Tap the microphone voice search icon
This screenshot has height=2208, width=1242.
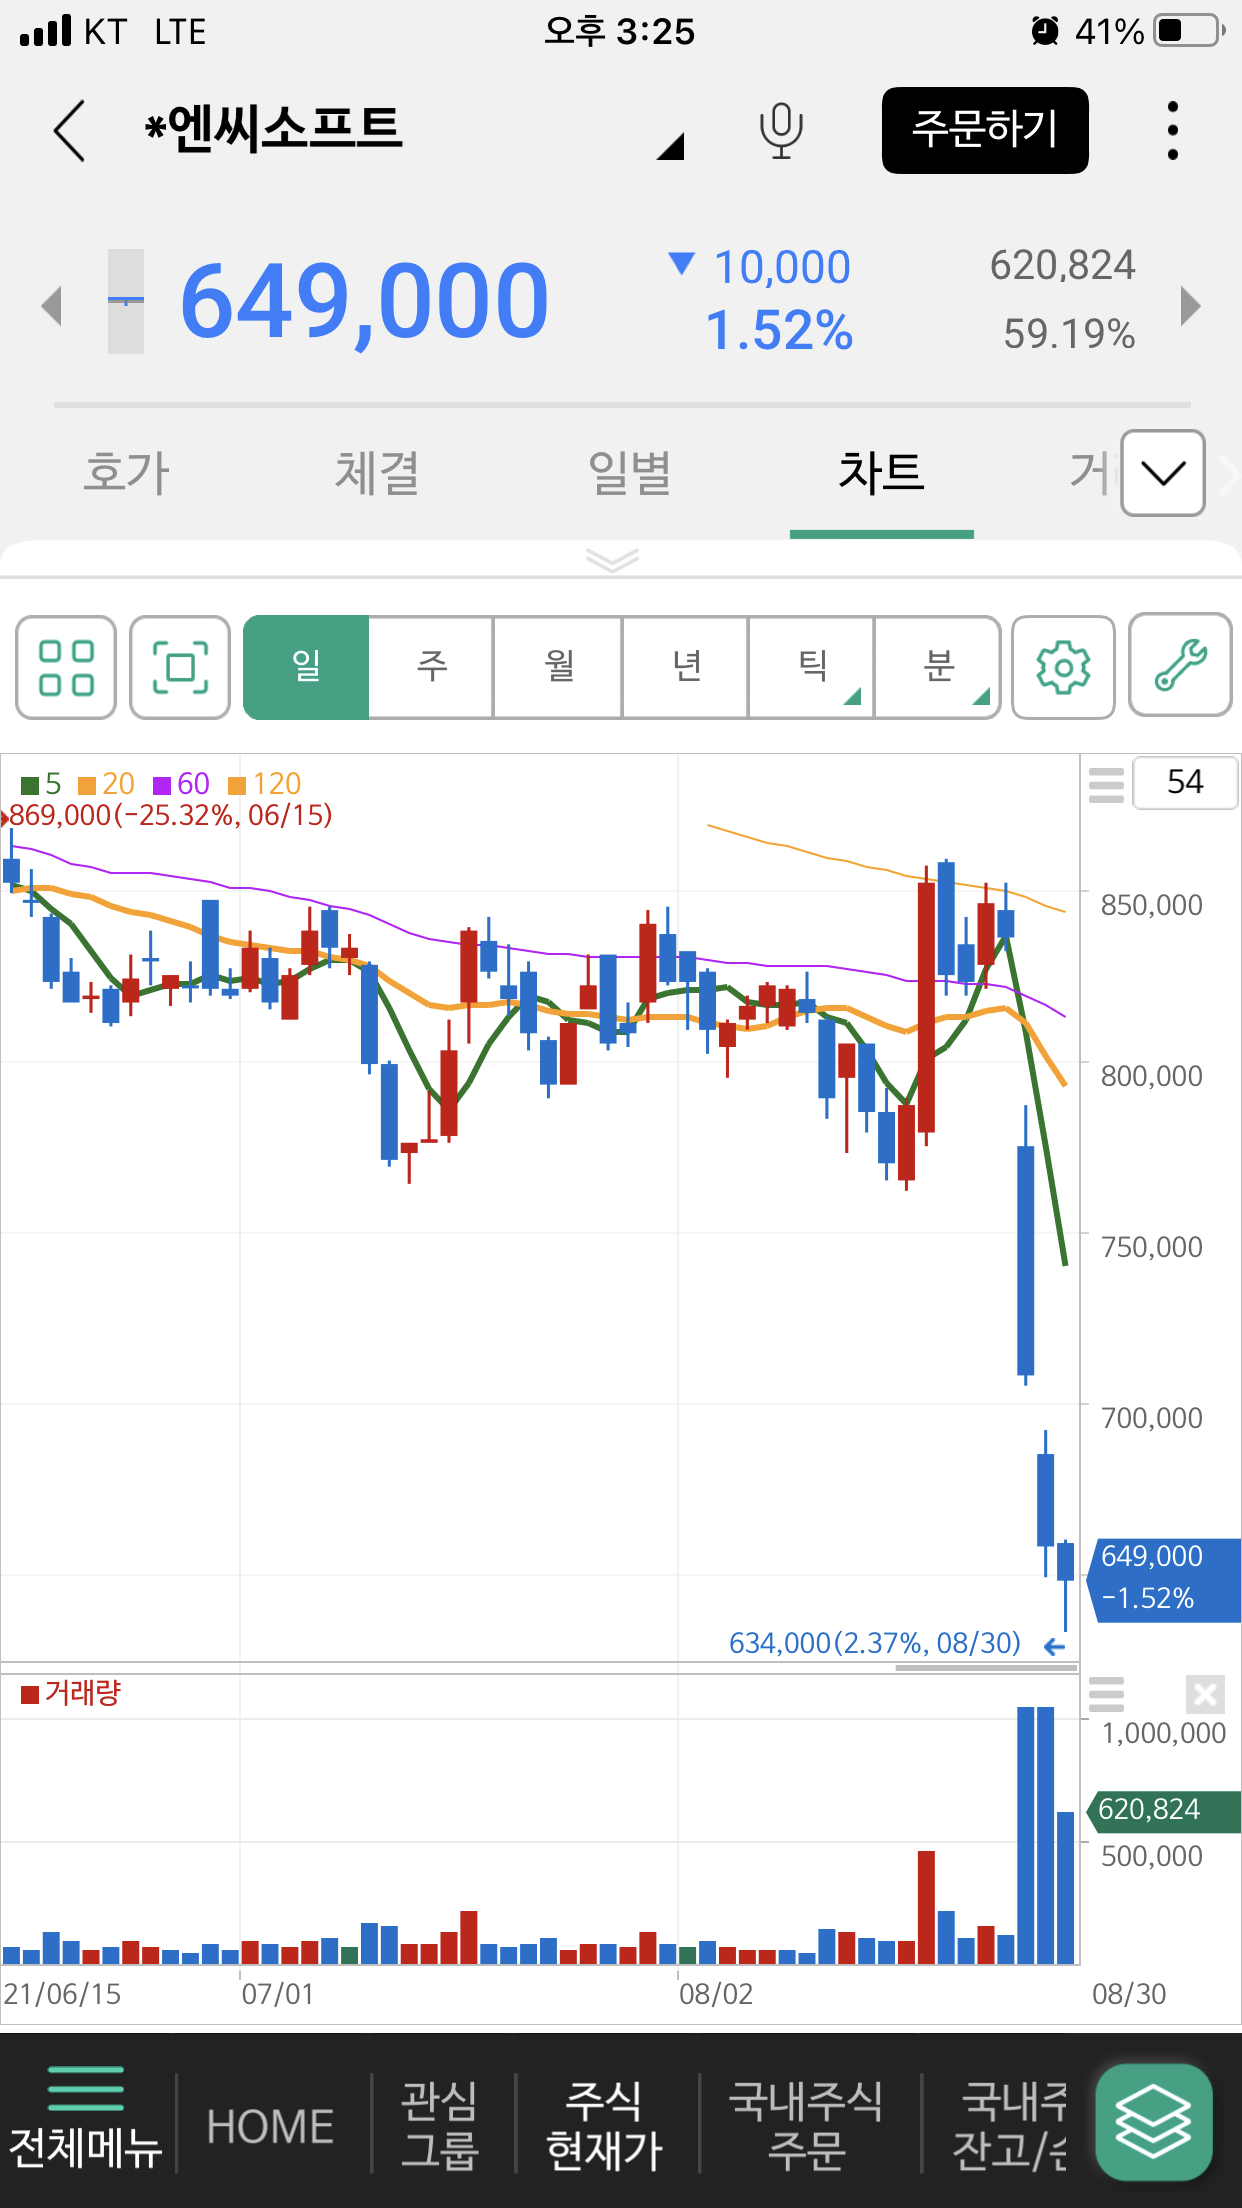click(x=780, y=131)
